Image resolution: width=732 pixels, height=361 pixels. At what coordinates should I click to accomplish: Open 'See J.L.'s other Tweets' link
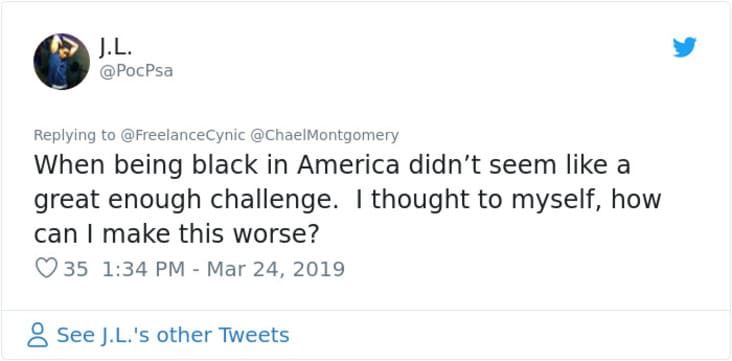(x=173, y=335)
